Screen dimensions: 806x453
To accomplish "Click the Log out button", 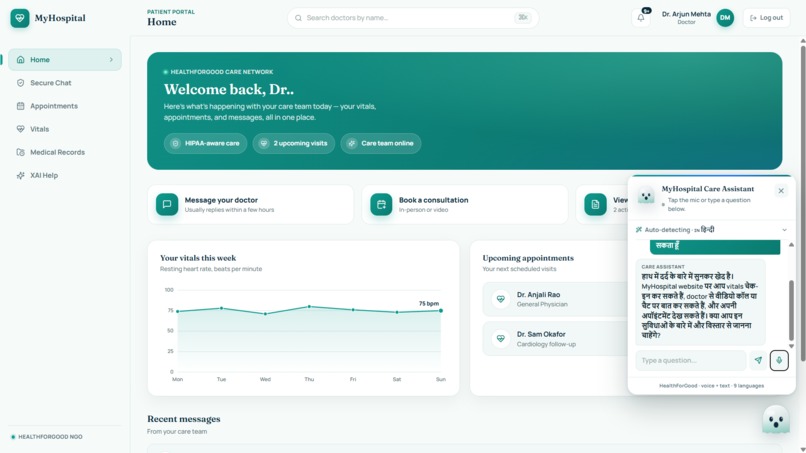I will coord(766,17).
